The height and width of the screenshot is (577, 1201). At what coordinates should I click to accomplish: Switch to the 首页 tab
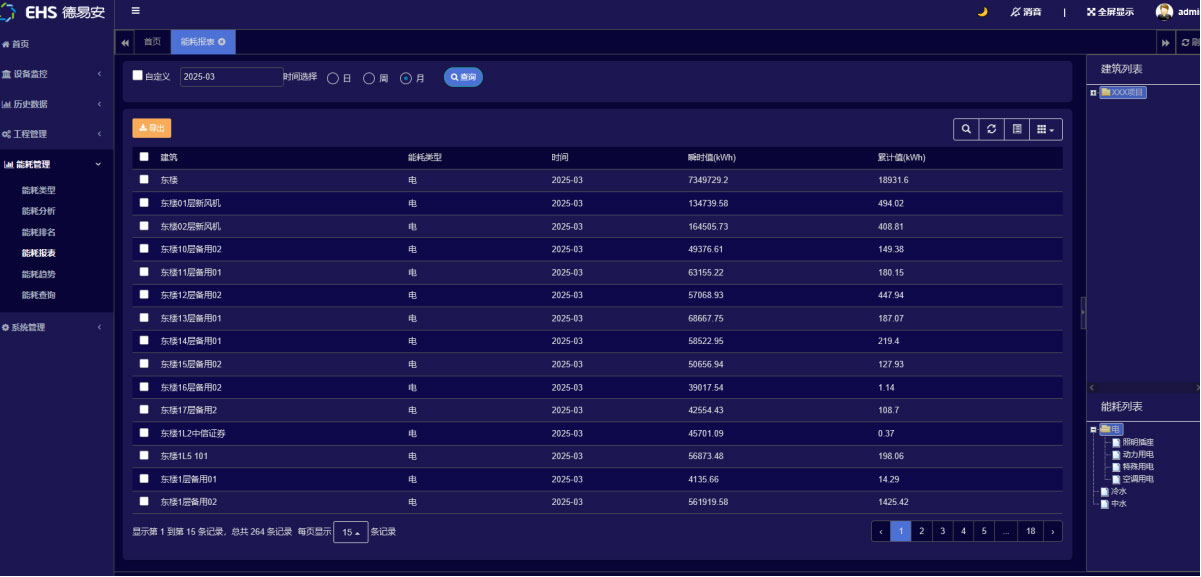coord(152,42)
